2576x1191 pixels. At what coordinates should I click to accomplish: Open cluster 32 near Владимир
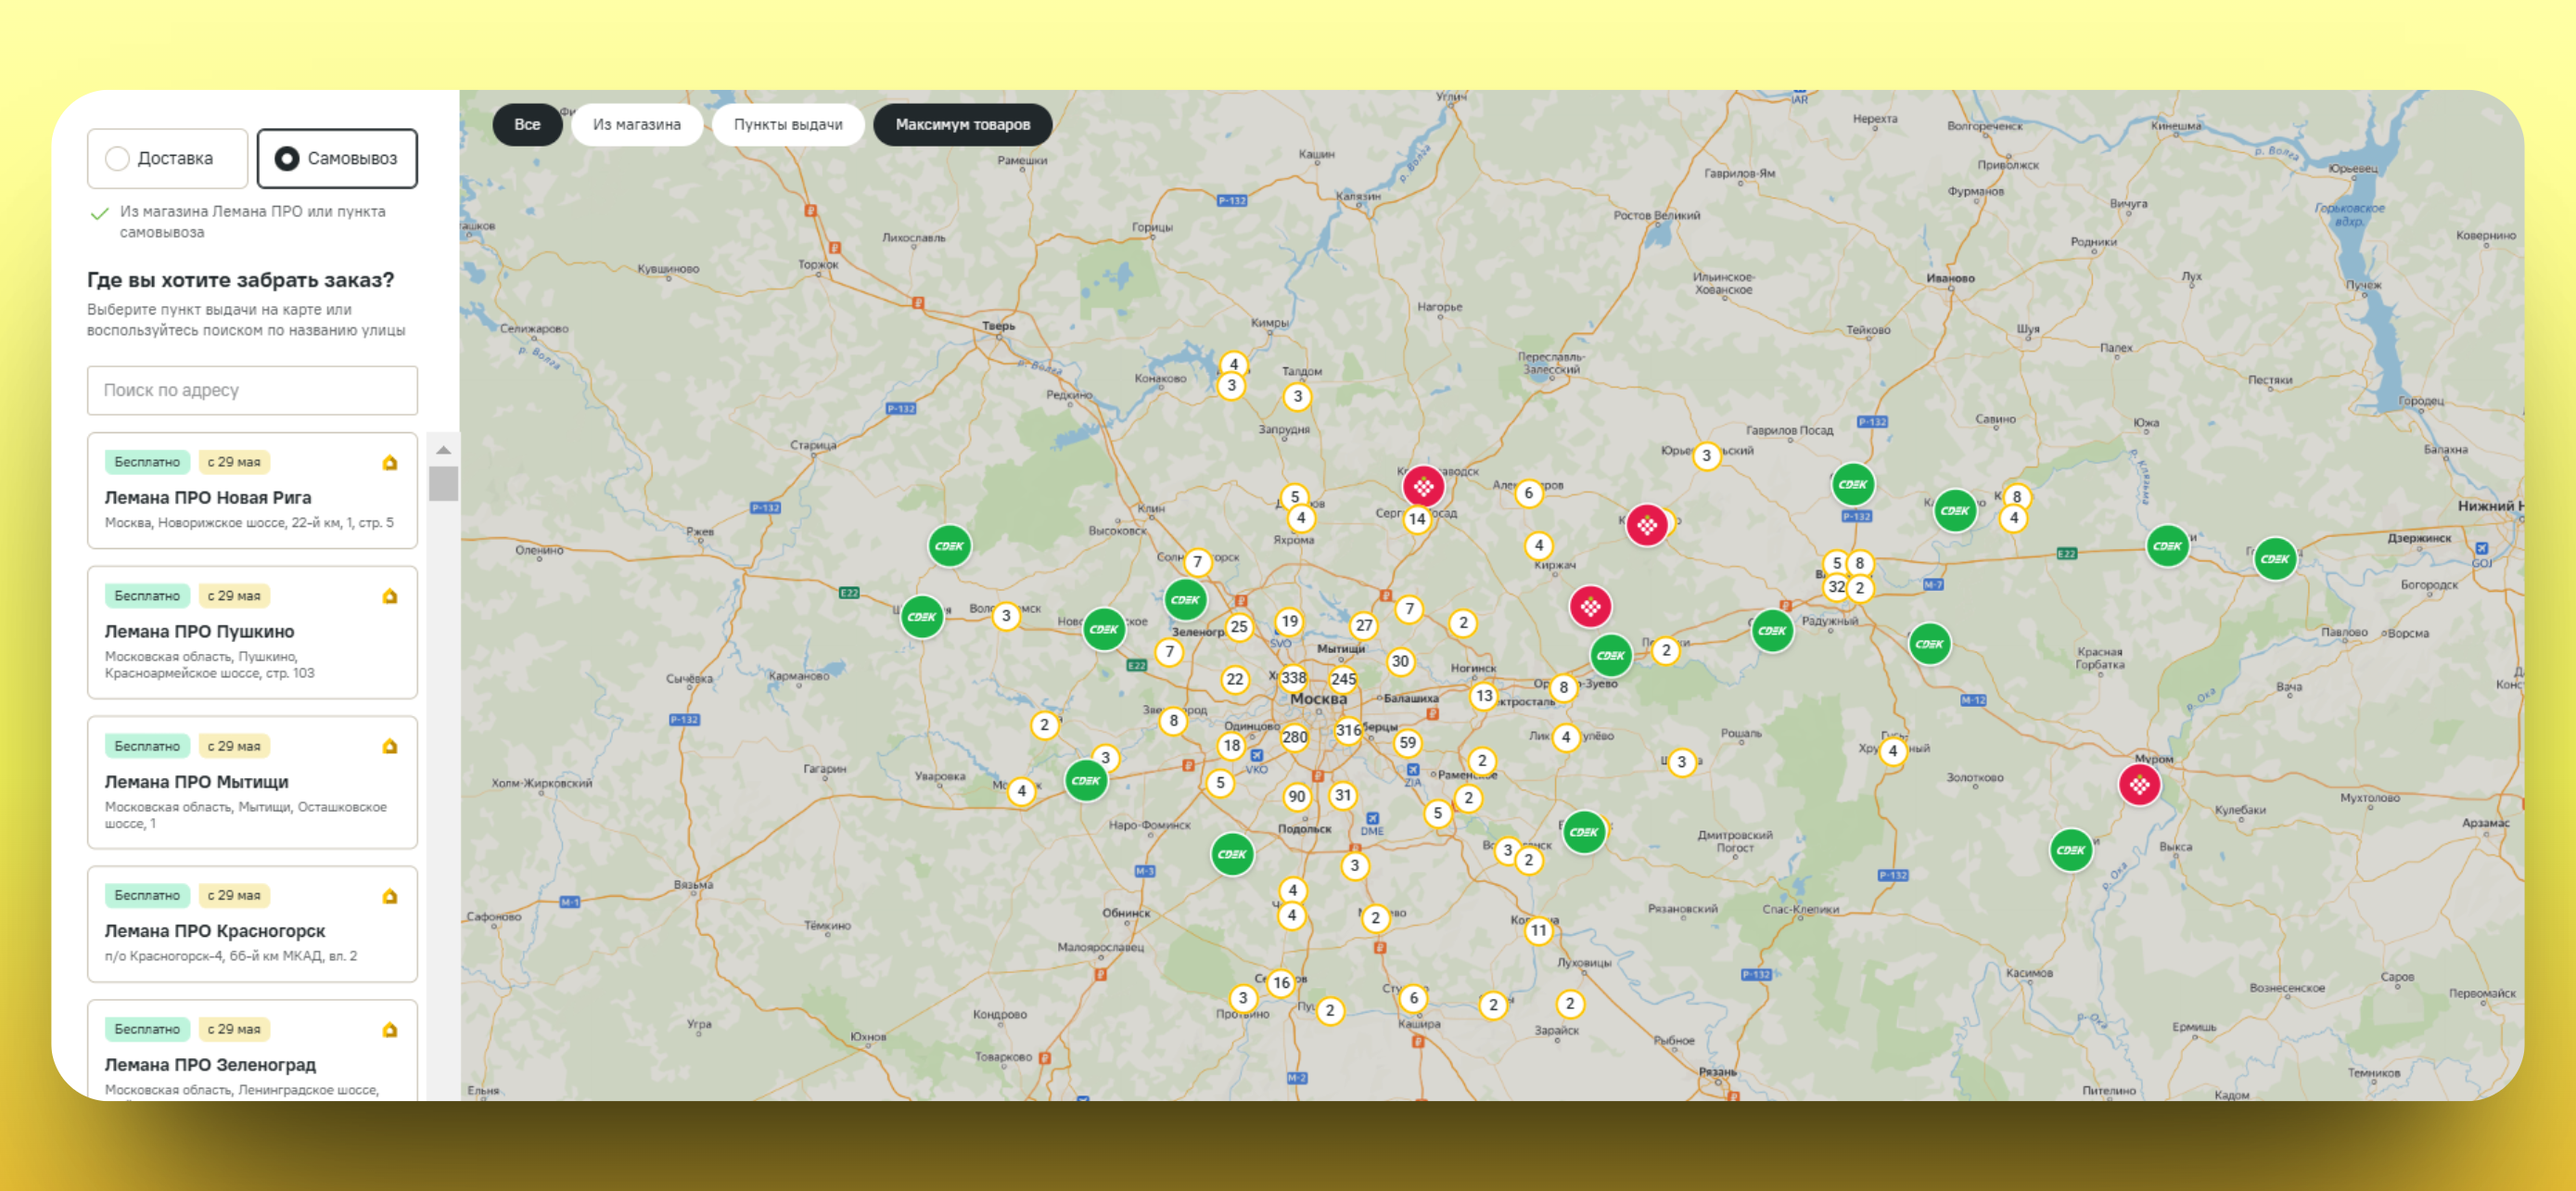click(1837, 587)
